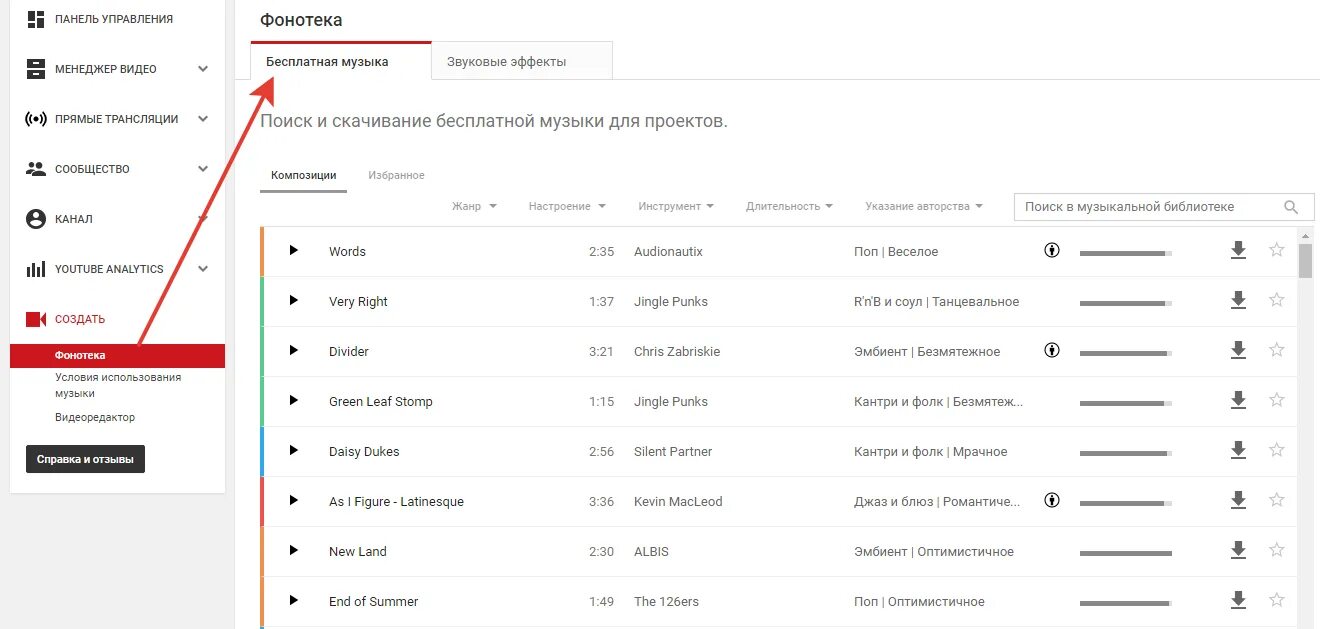Click artist name Chris Zabriskie
This screenshot has height=629, width=1320.
677,351
